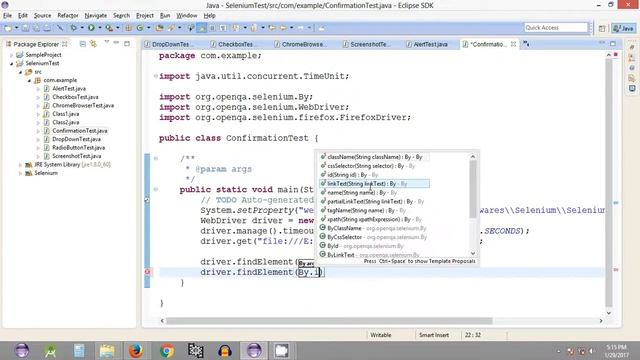This screenshot has width=640, height=360.
Task: Click into the Quick Access field
Action: pyautogui.click(x=556, y=27)
